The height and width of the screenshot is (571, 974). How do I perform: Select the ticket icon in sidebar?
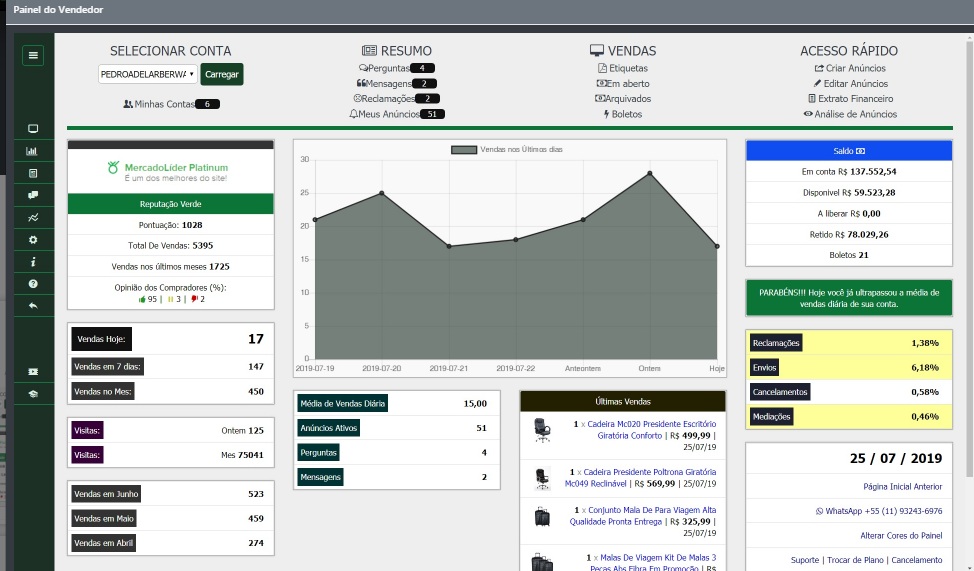tap(33, 372)
